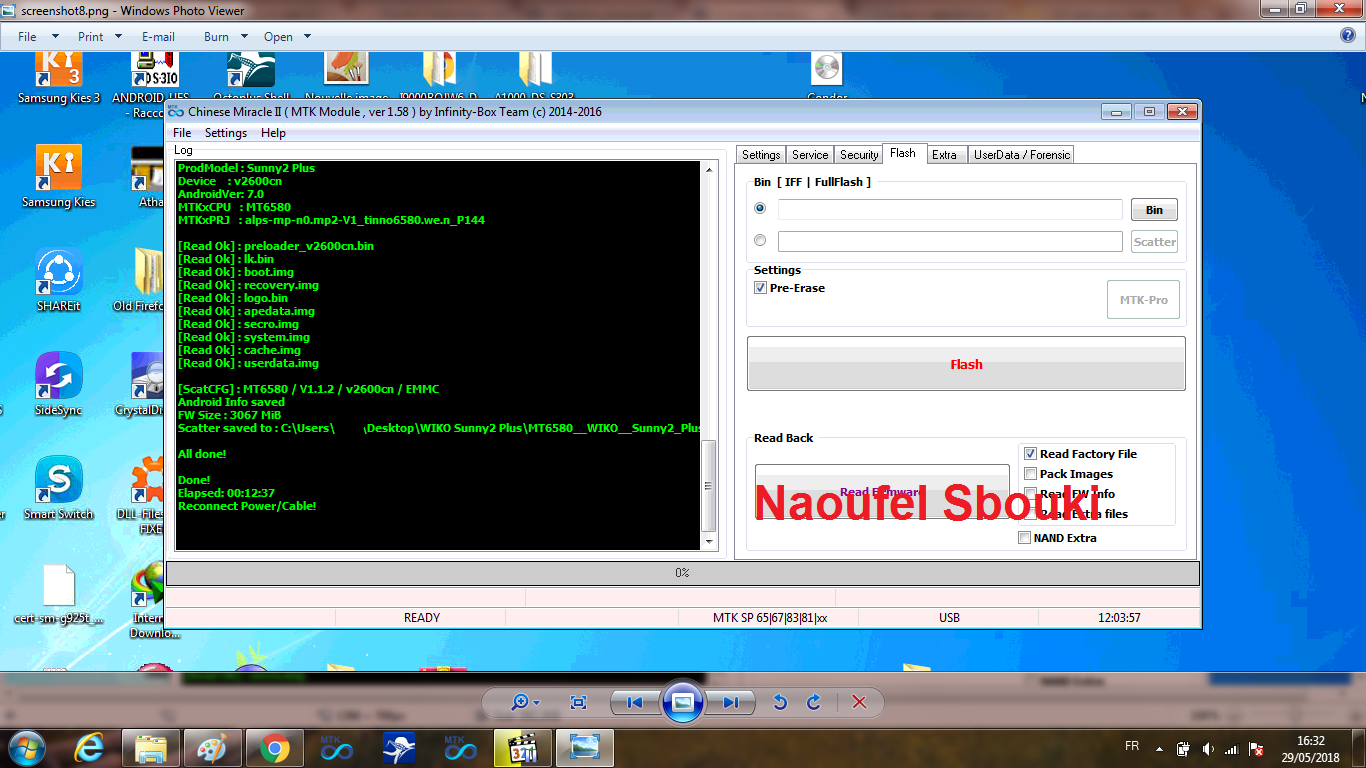Click Samsung Kies desktop icon

(59, 176)
